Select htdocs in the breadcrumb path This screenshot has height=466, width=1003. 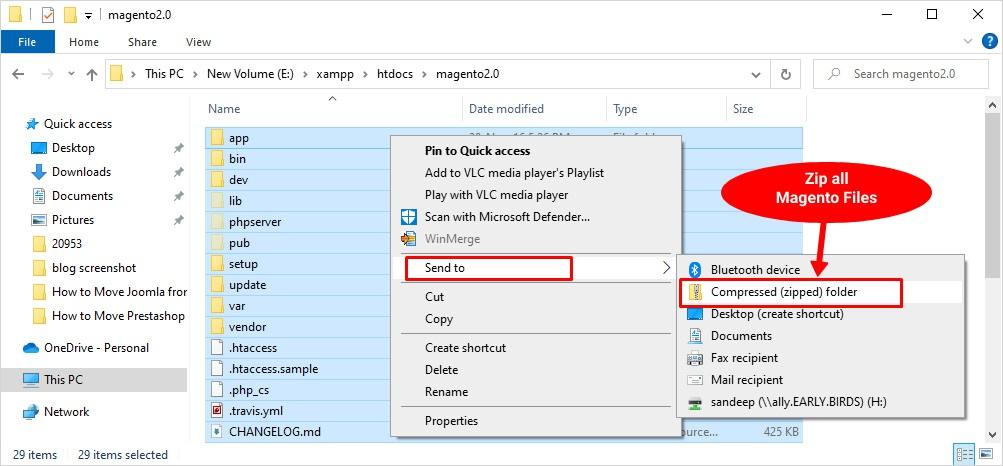pyautogui.click(x=394, y=74)
